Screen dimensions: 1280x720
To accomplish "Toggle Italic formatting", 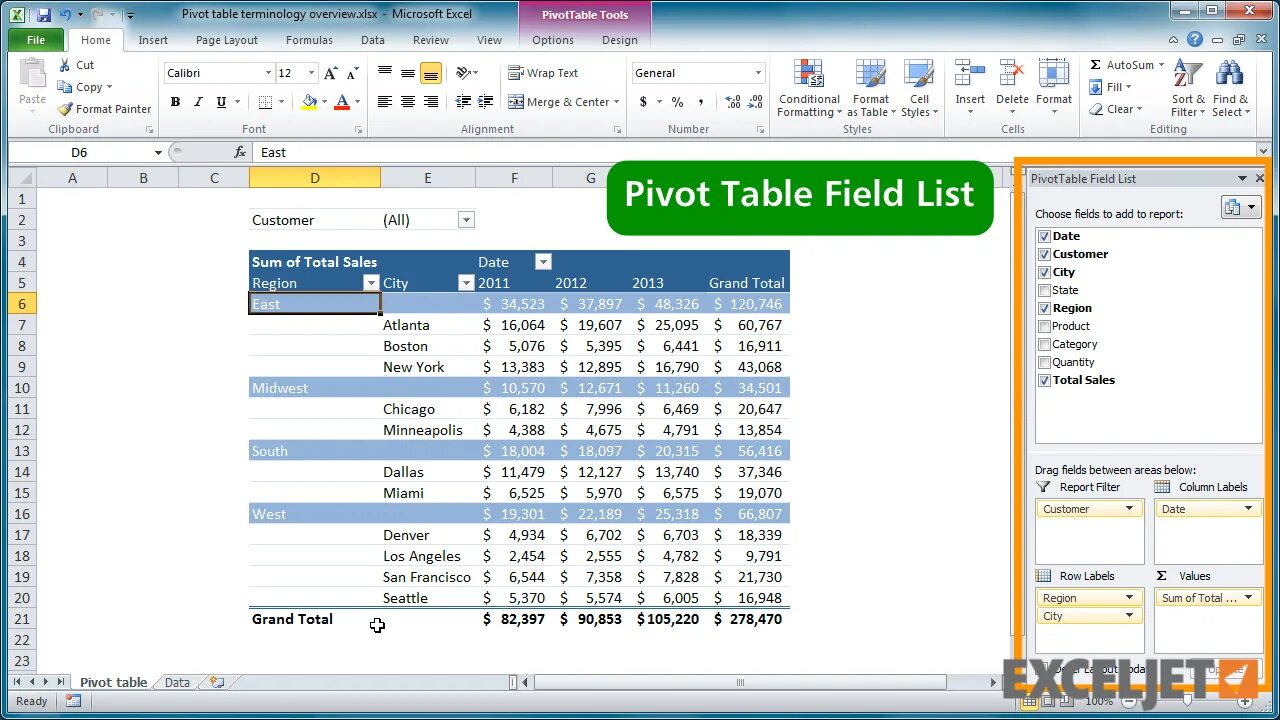I will pyautogui.click(x=198, y=102).
